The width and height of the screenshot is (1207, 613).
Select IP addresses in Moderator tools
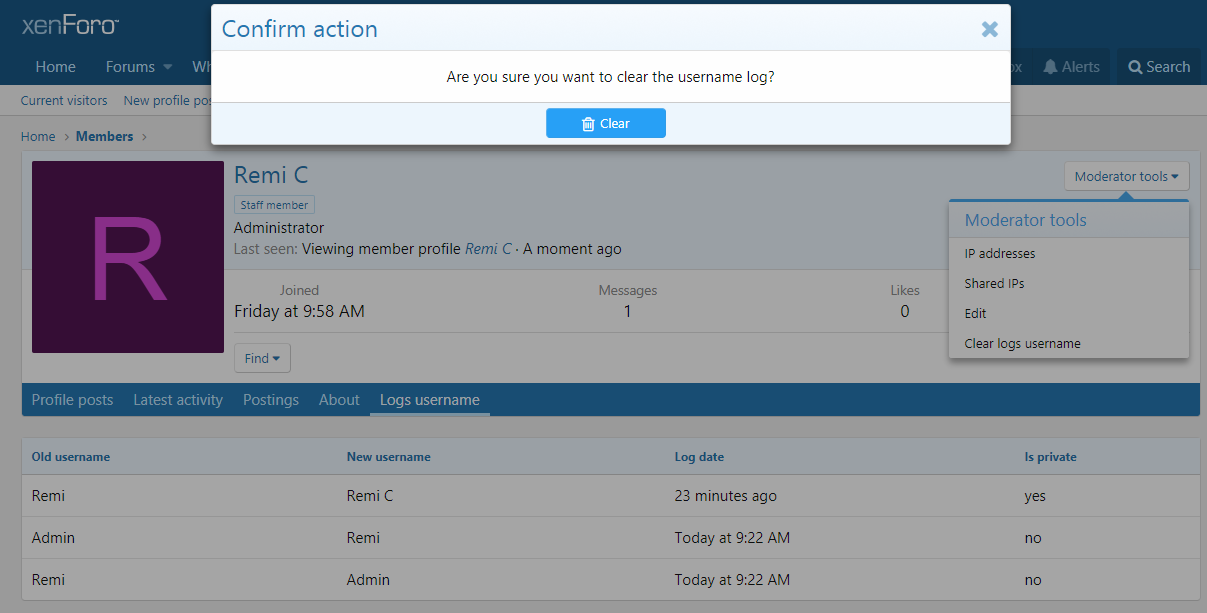(999, 254)
